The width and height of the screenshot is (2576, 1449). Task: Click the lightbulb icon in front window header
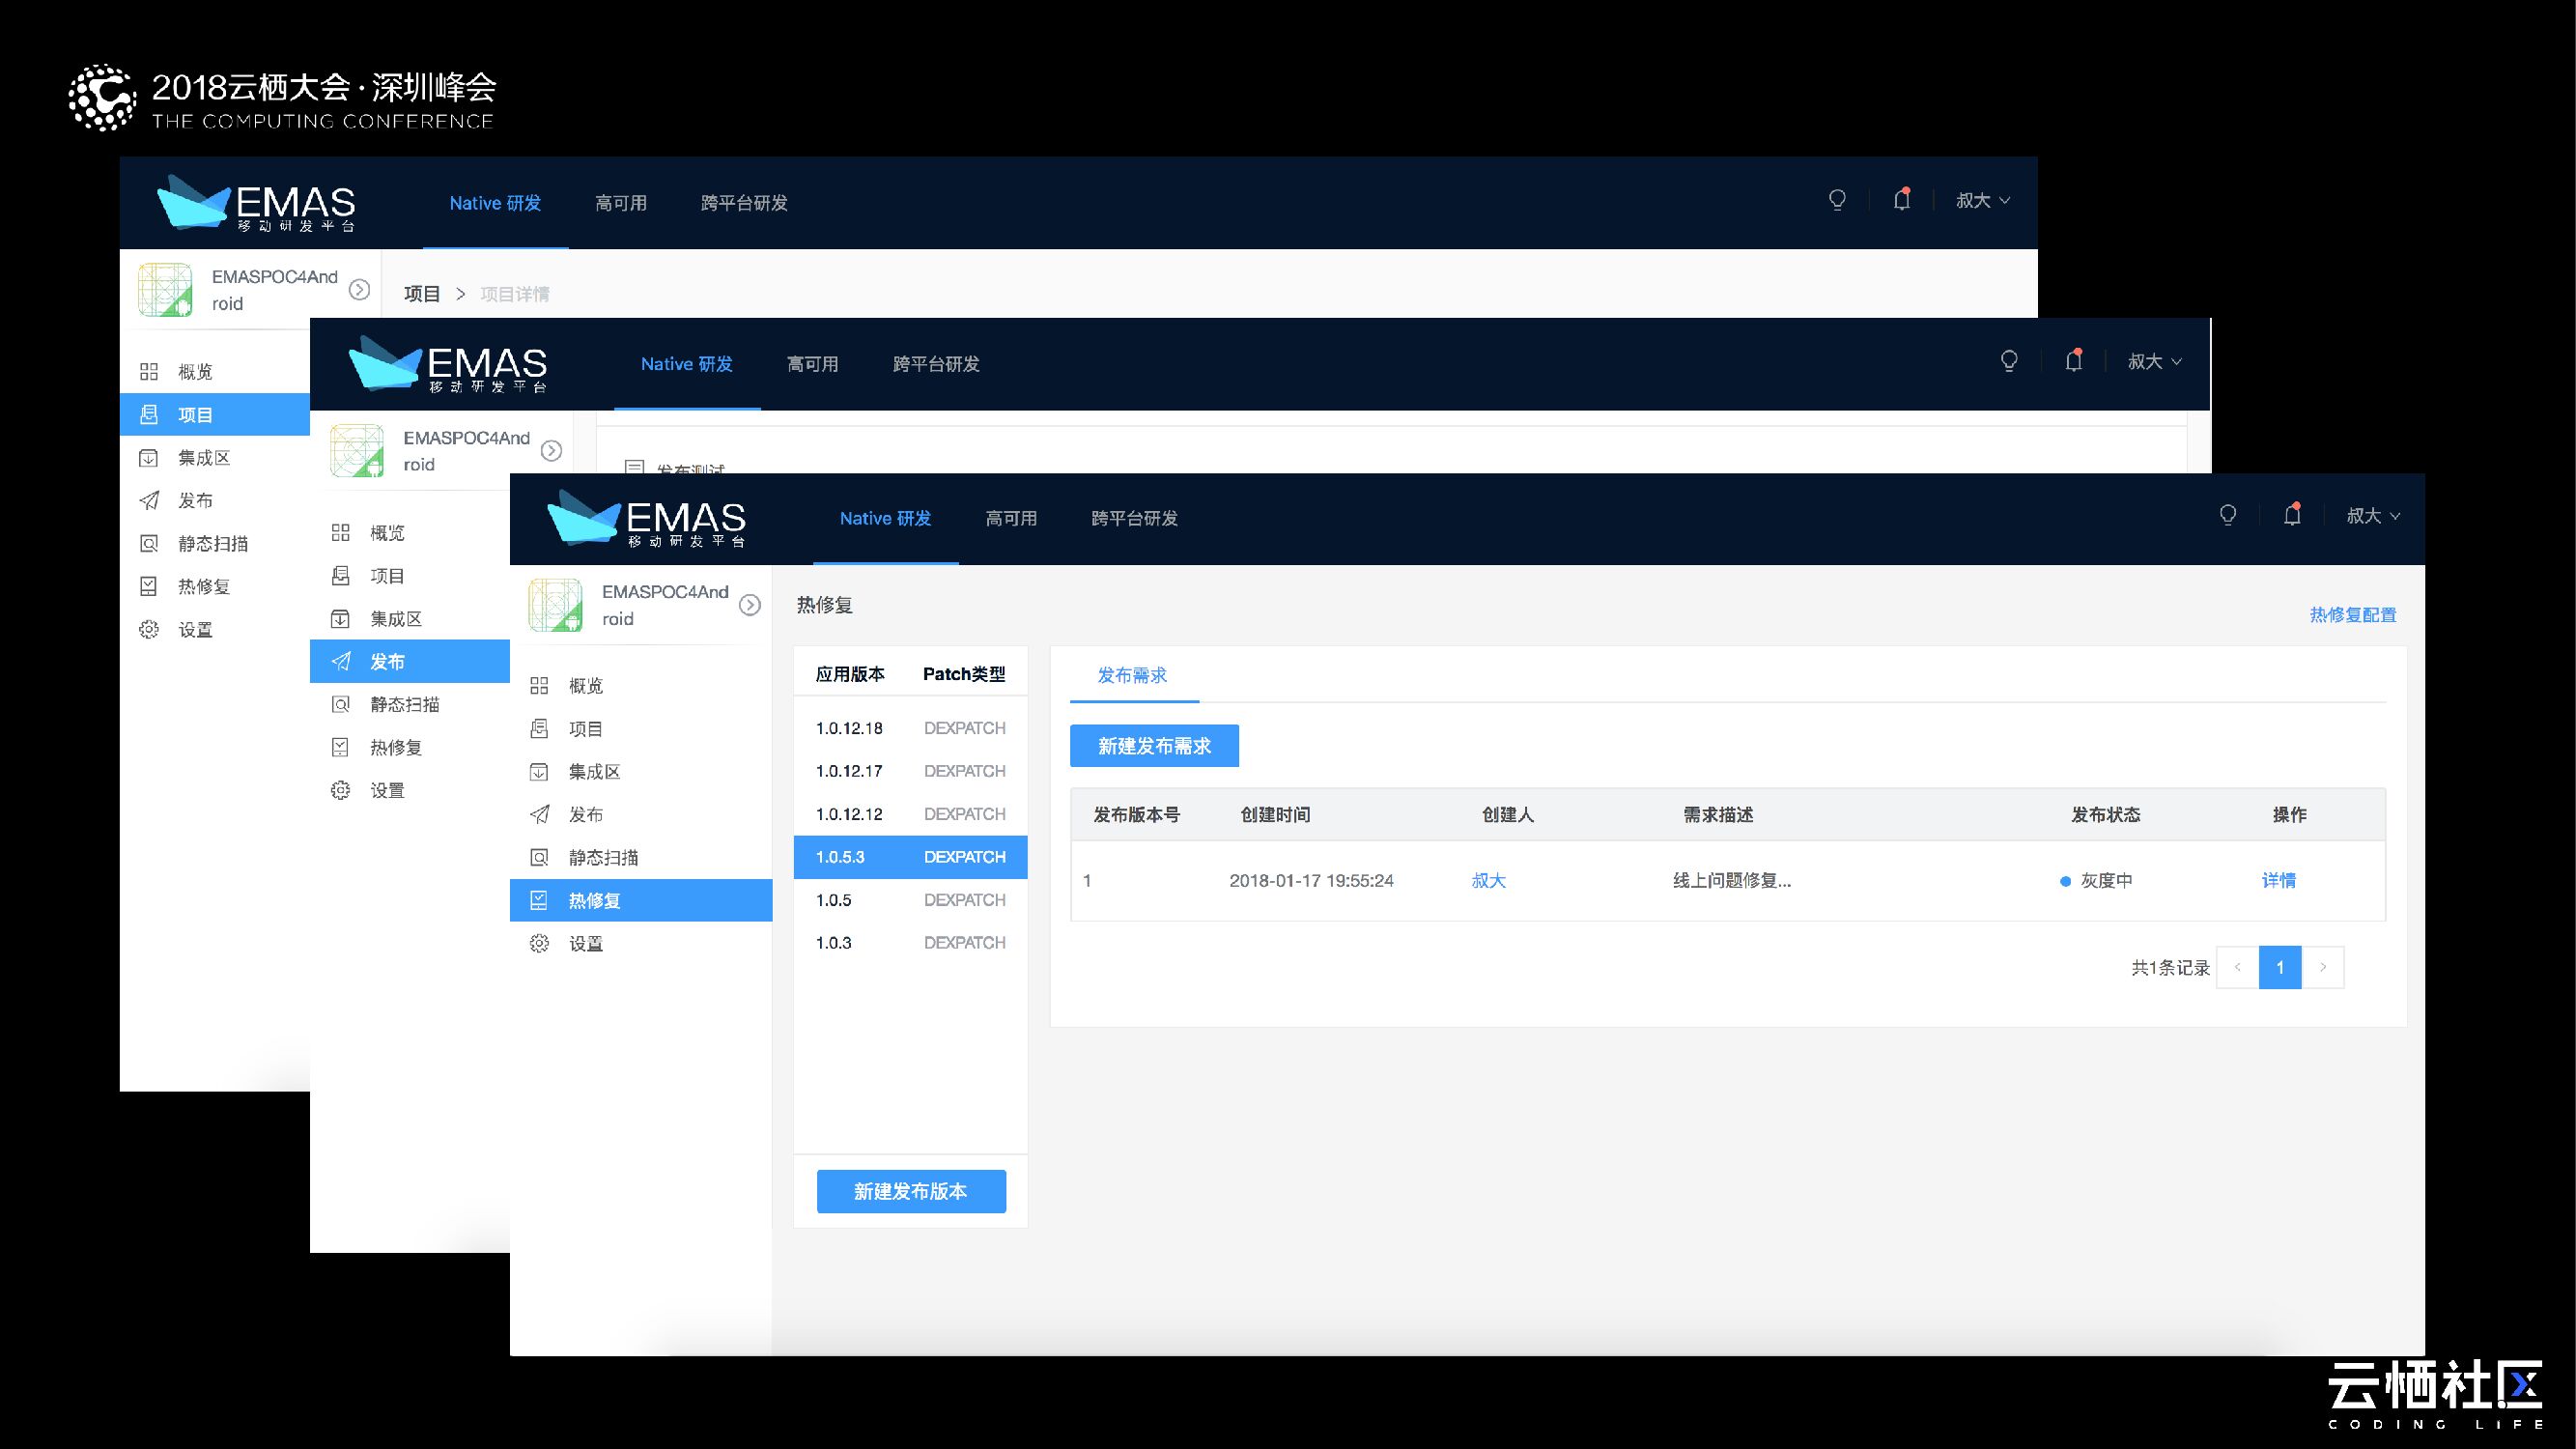click(2227, 515)
